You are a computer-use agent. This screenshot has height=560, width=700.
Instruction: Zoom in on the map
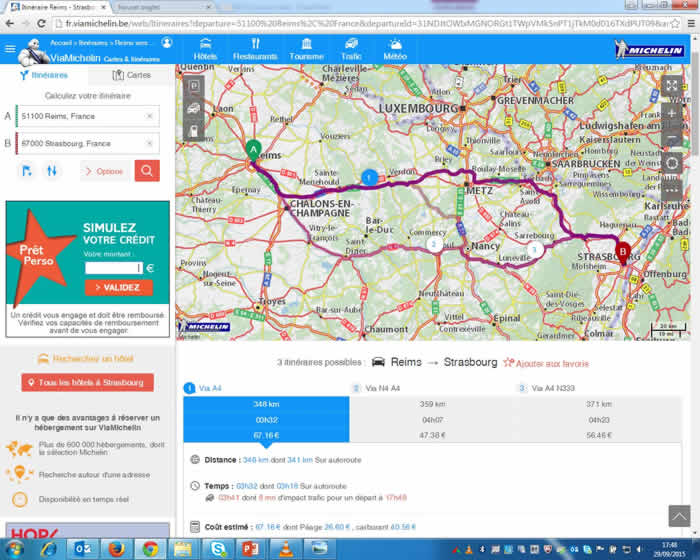(673, 113)
